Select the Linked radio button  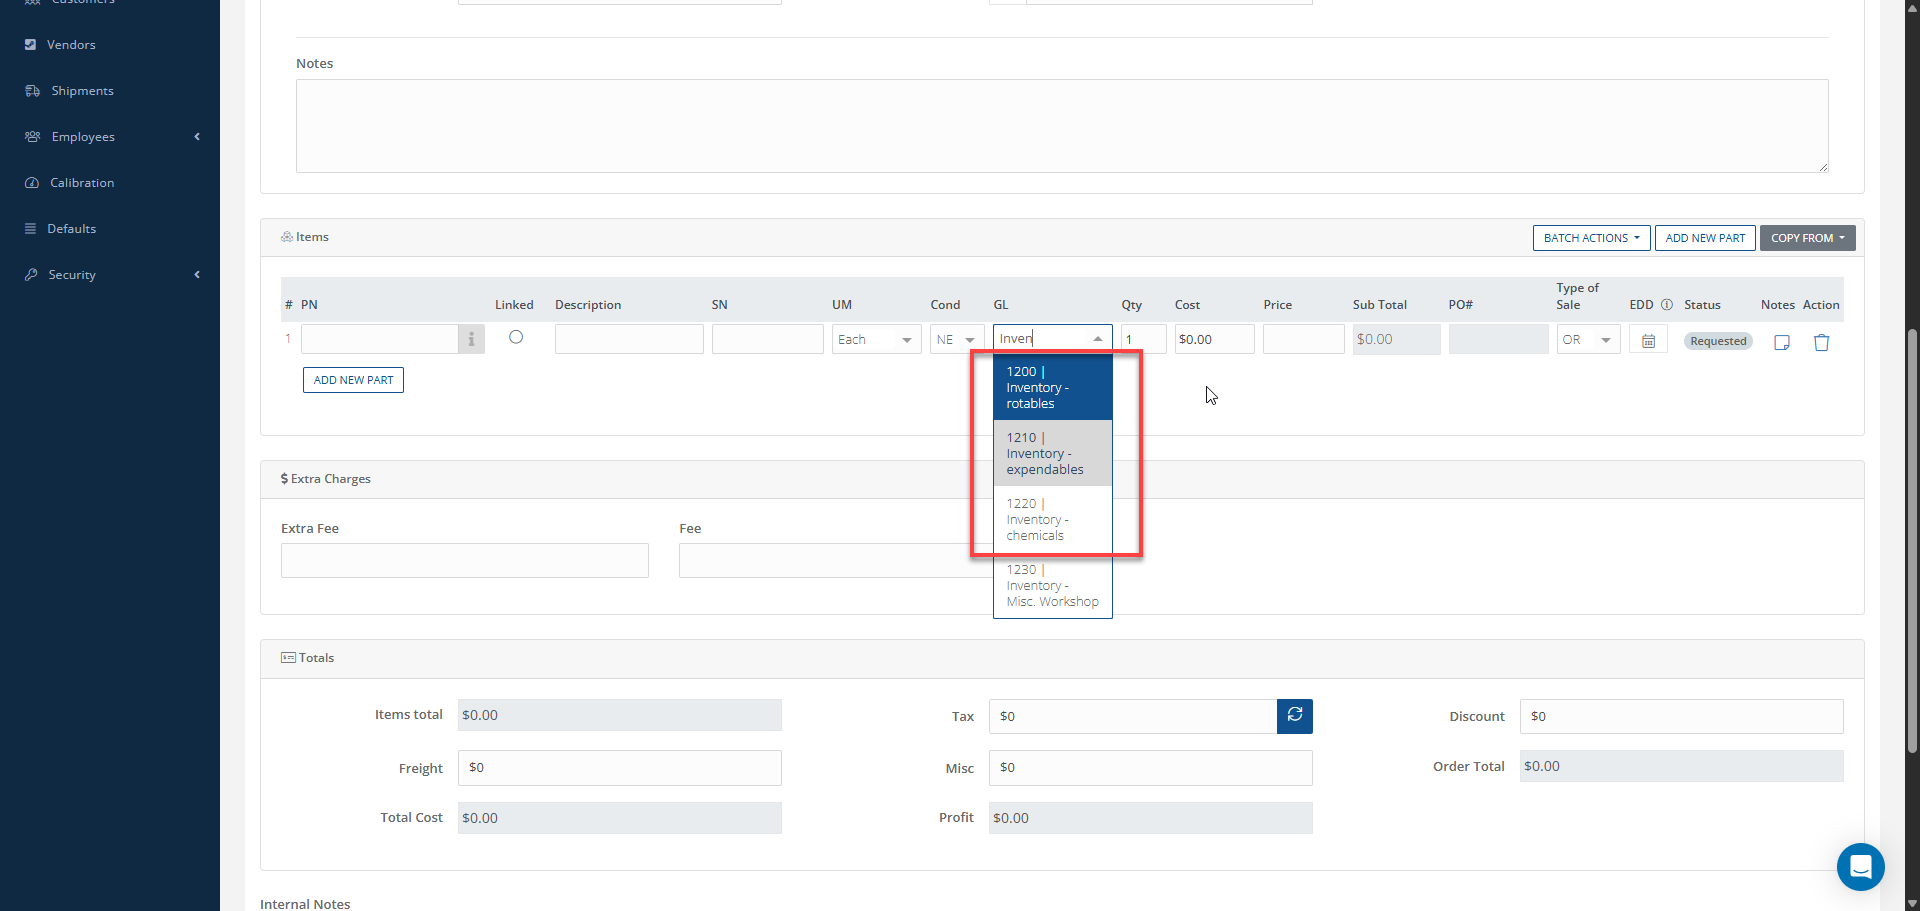tap(516, 337)
